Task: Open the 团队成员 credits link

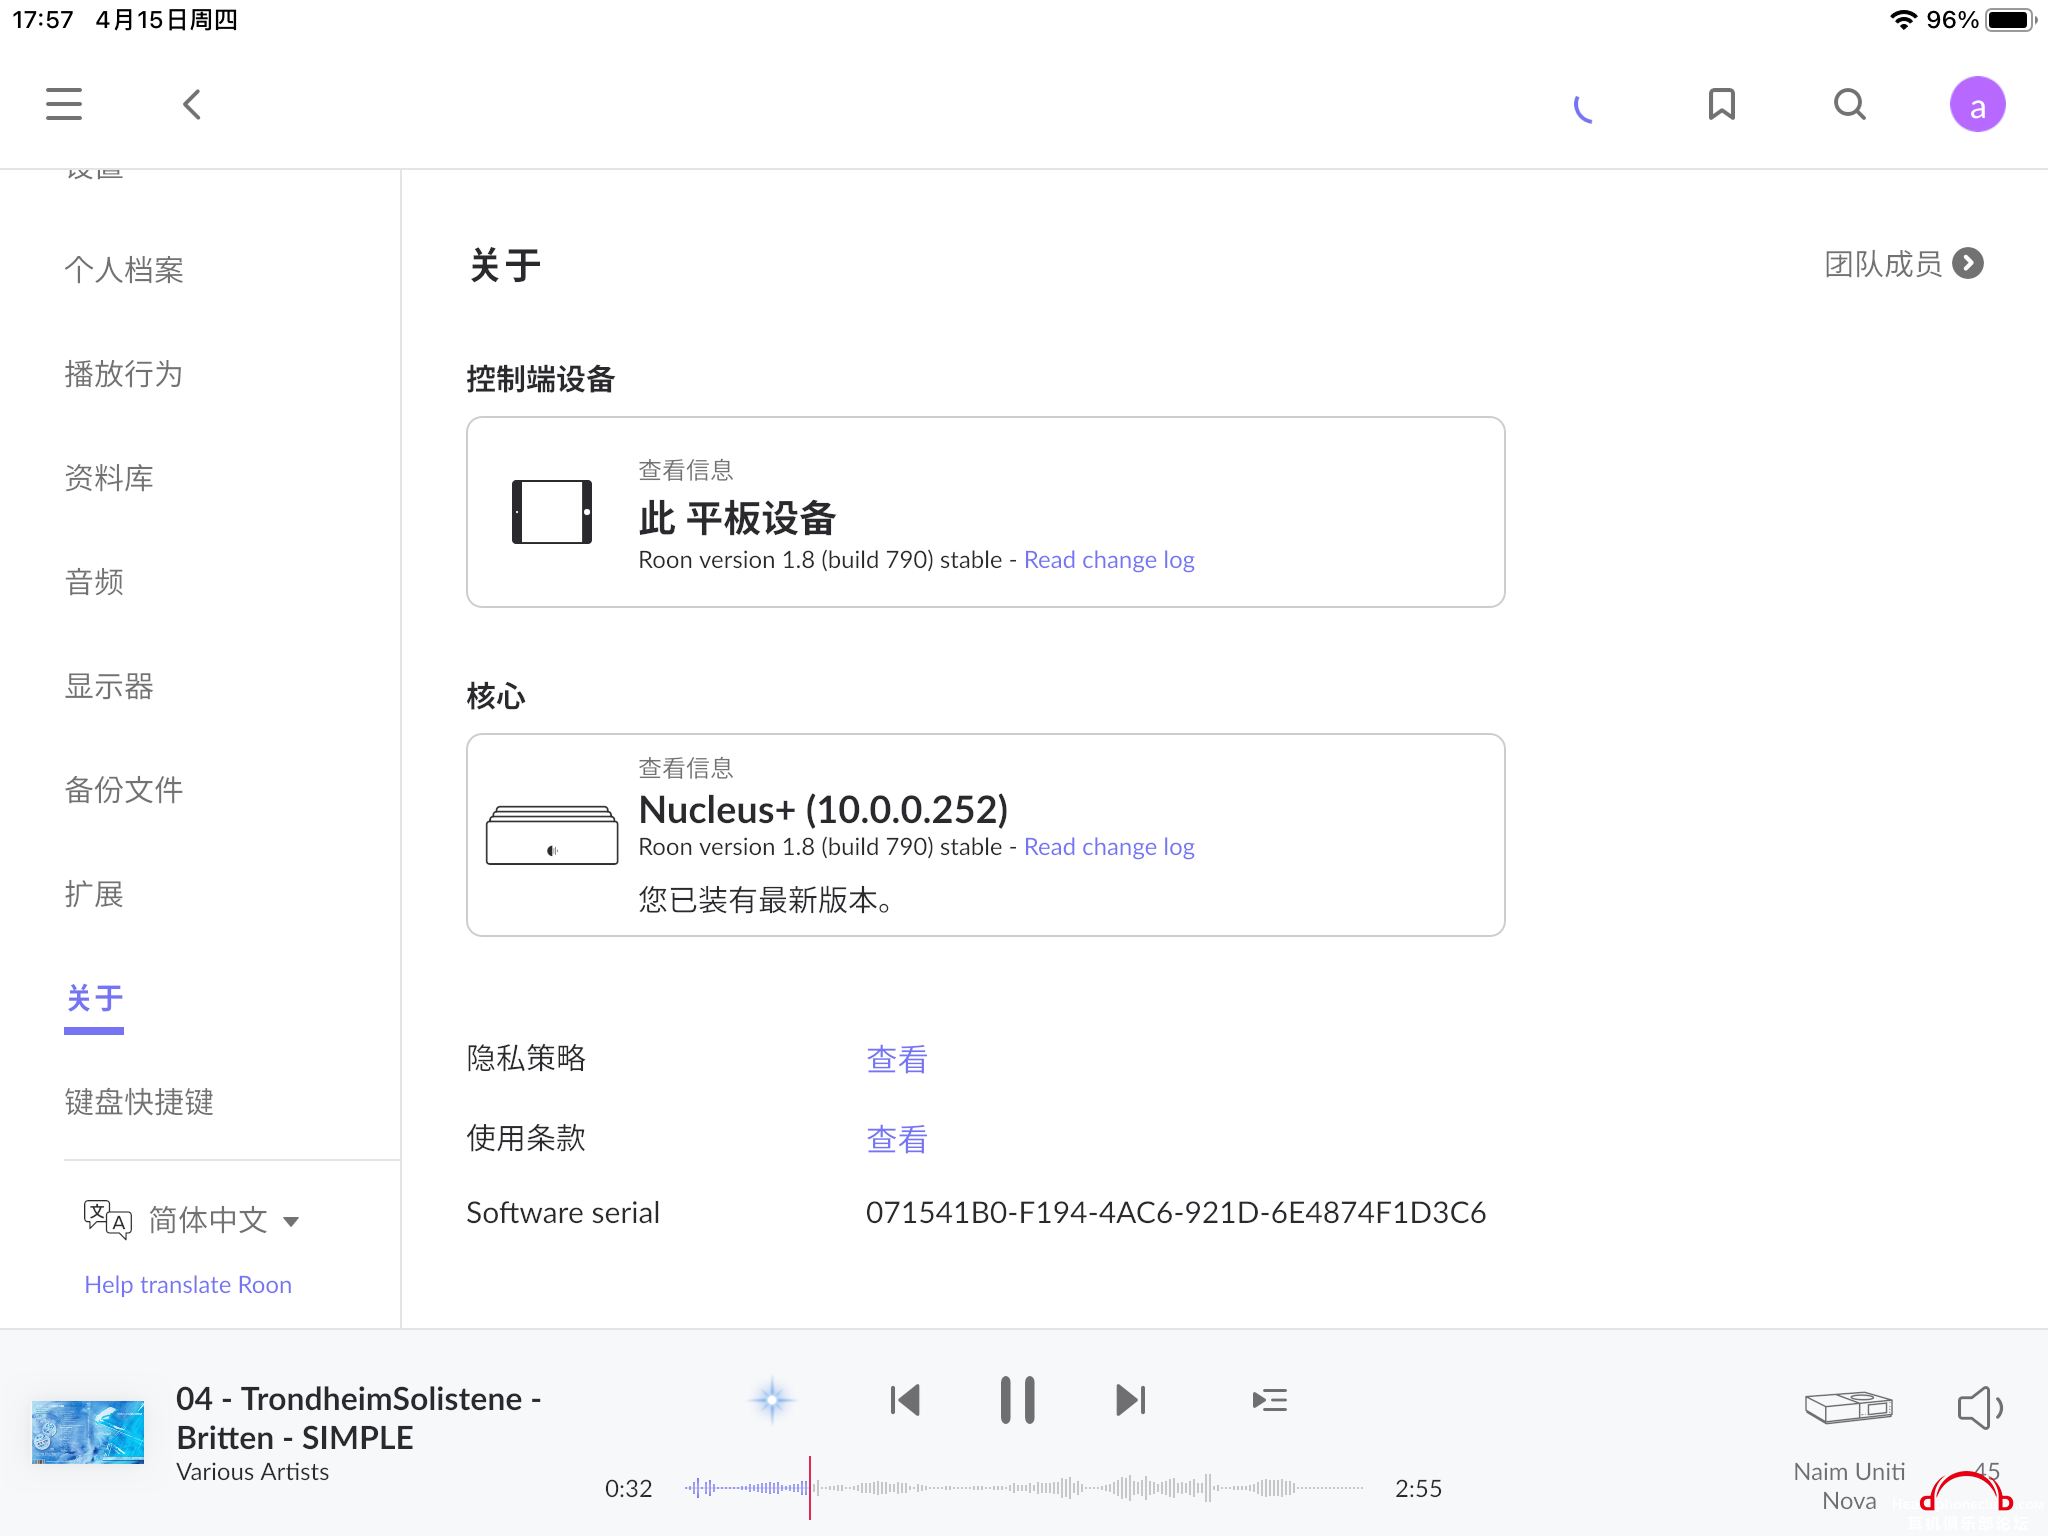Action: pos(1883,264)
